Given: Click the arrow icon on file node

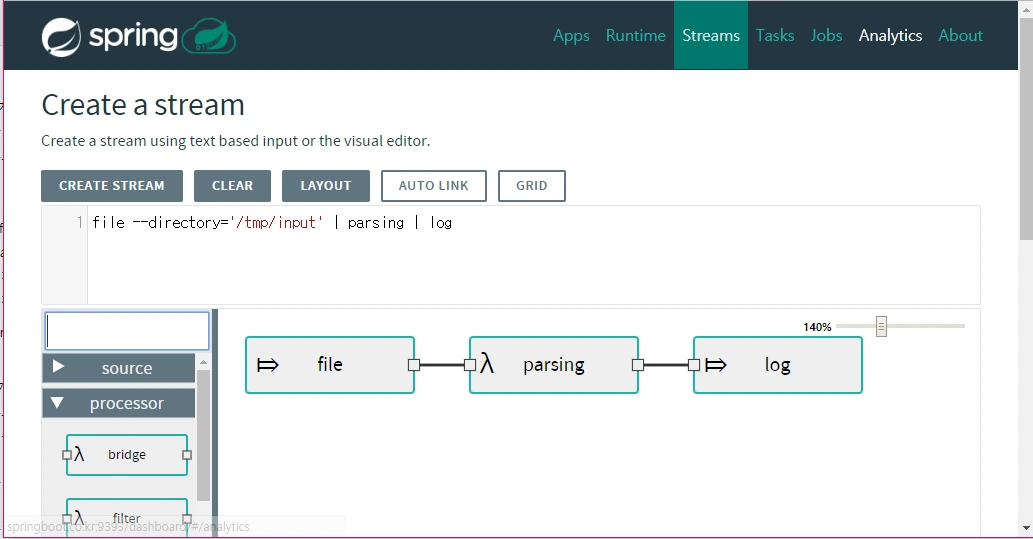Looking at the screenshot, I should coord(267,364).
